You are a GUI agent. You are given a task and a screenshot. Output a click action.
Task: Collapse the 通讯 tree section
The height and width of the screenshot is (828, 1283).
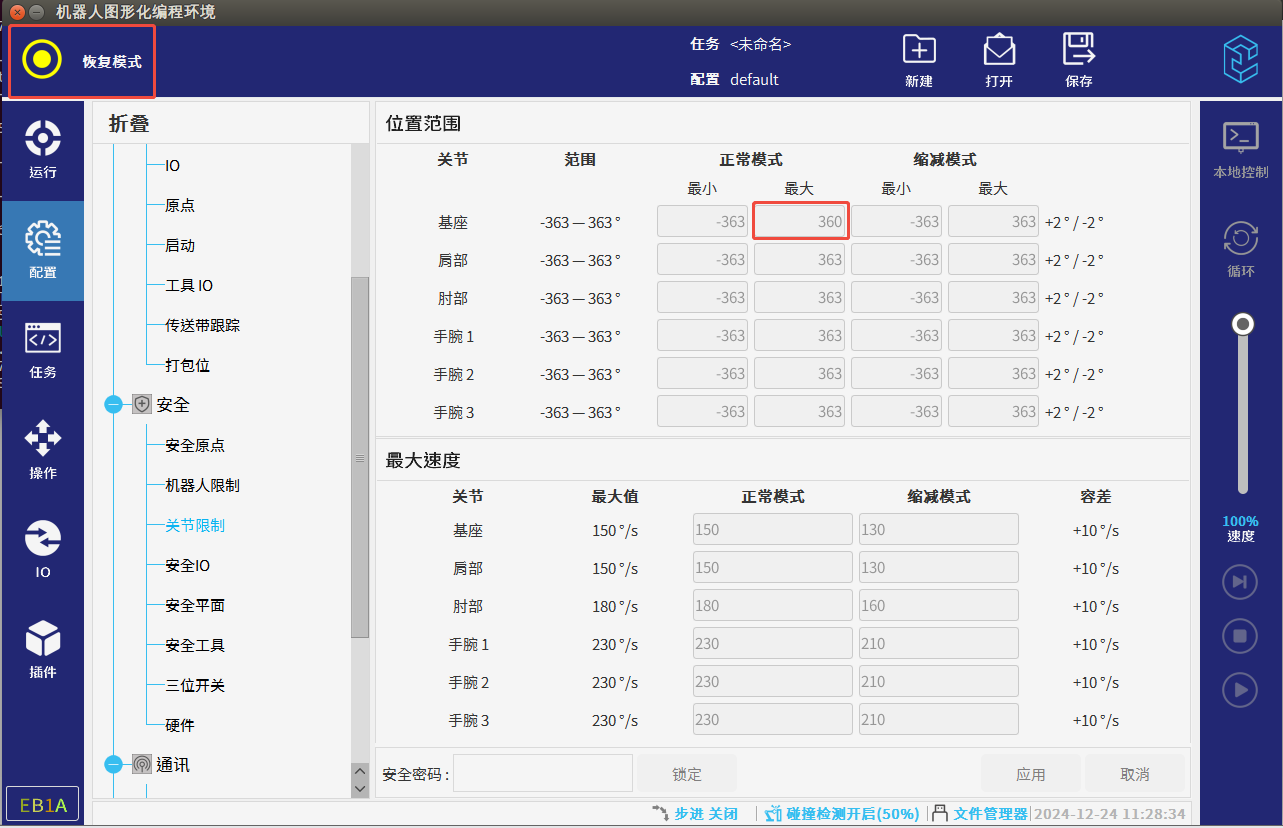click(113, 765)
